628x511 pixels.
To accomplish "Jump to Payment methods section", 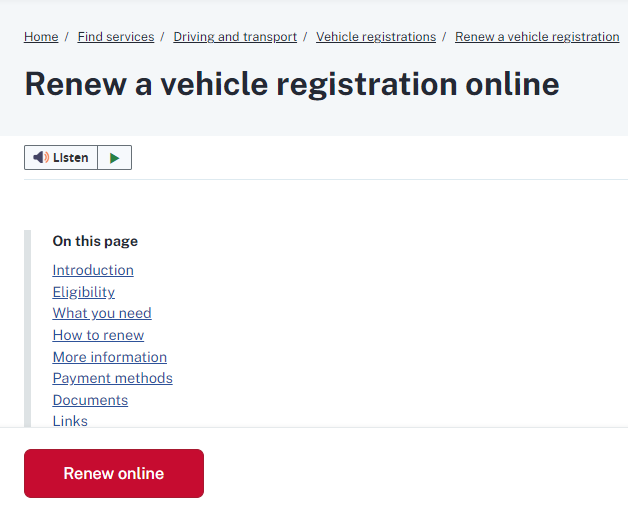I will point(113,378).
